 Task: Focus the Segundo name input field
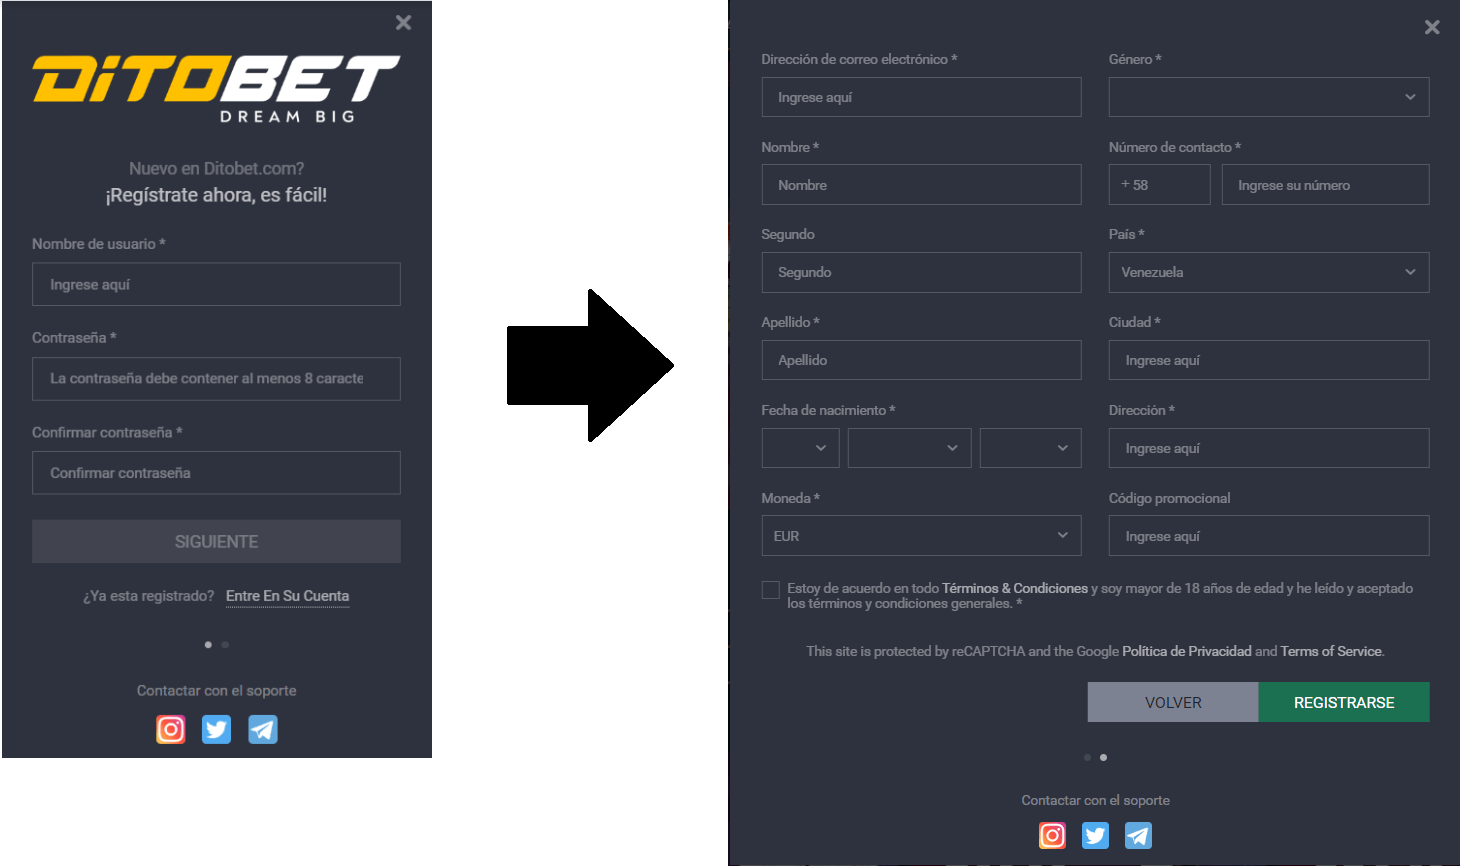921,272
